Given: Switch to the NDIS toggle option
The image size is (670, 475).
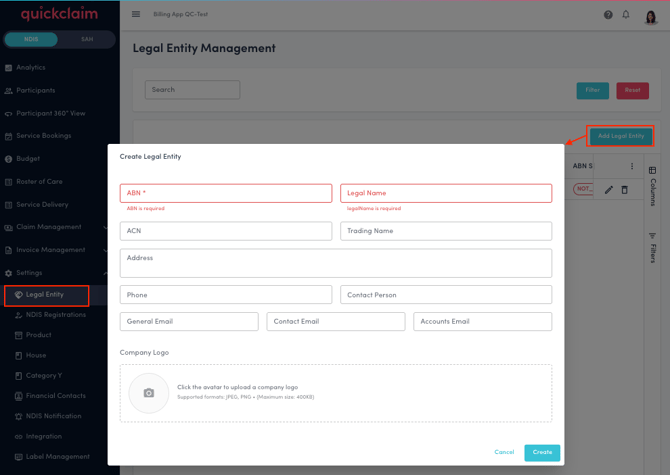Looking at the screenshot, I should tap(31, 39).
